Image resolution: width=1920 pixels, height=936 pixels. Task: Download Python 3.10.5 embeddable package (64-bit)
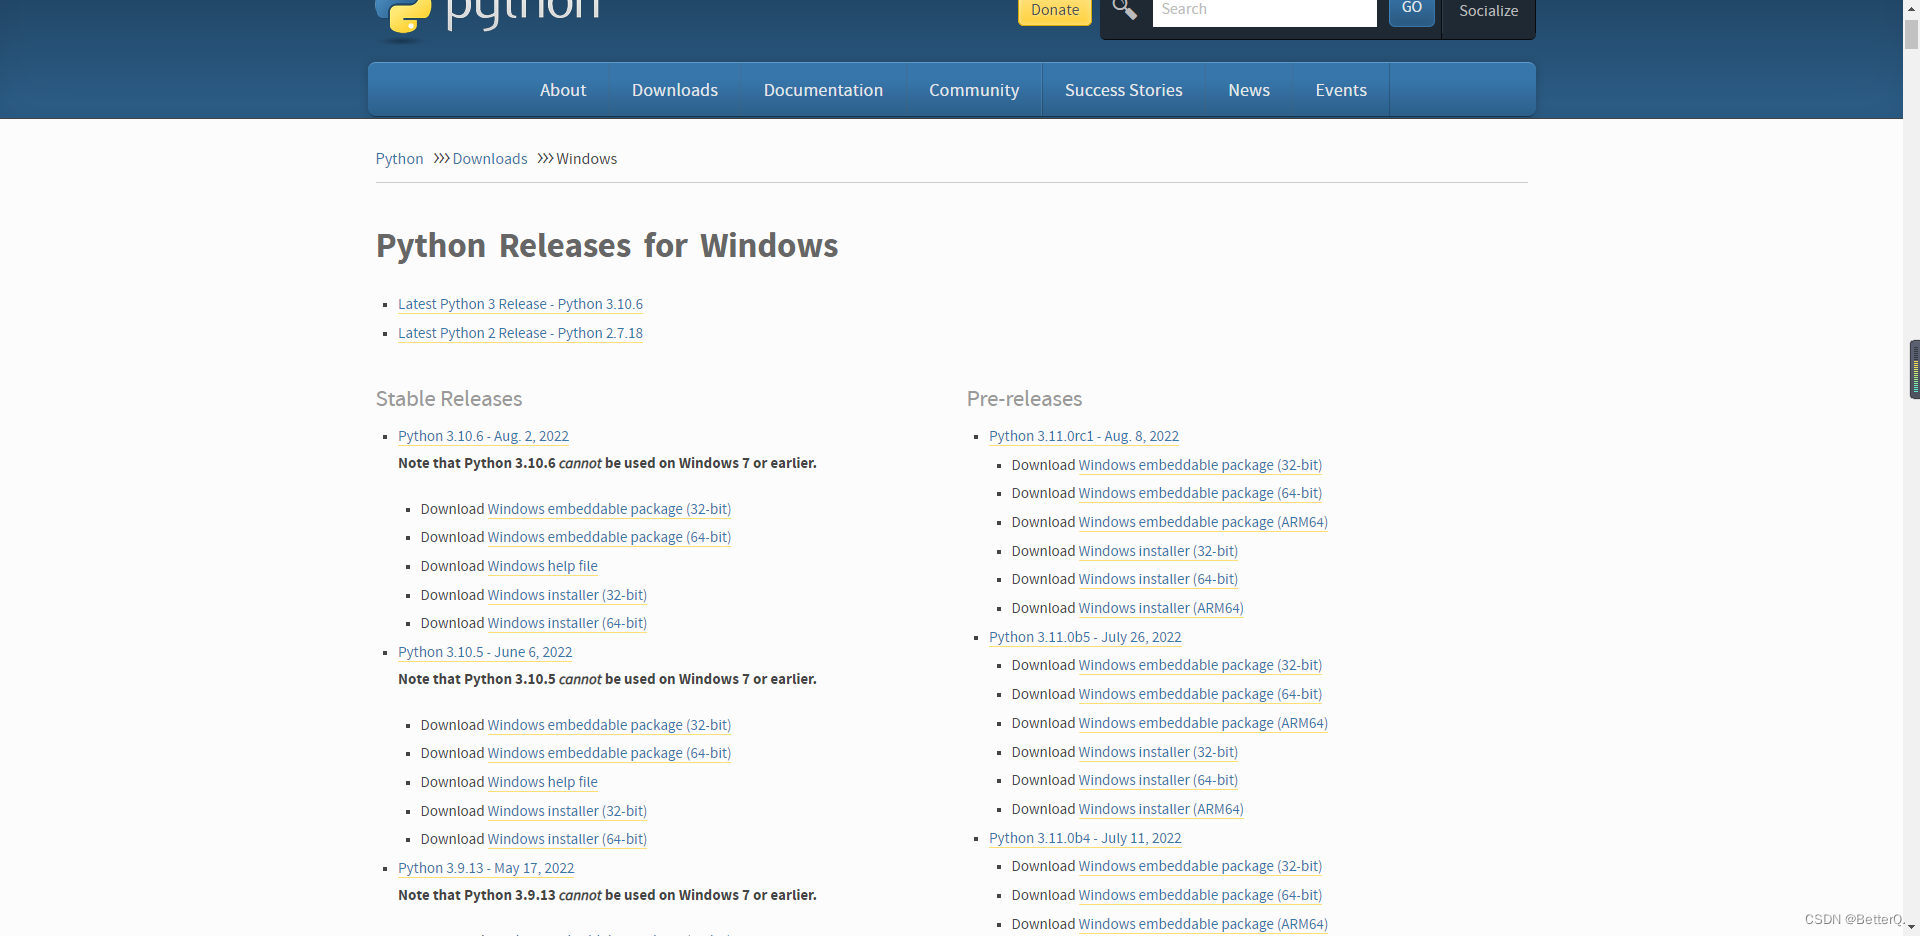pyautogui.click(x=609, y=753)
